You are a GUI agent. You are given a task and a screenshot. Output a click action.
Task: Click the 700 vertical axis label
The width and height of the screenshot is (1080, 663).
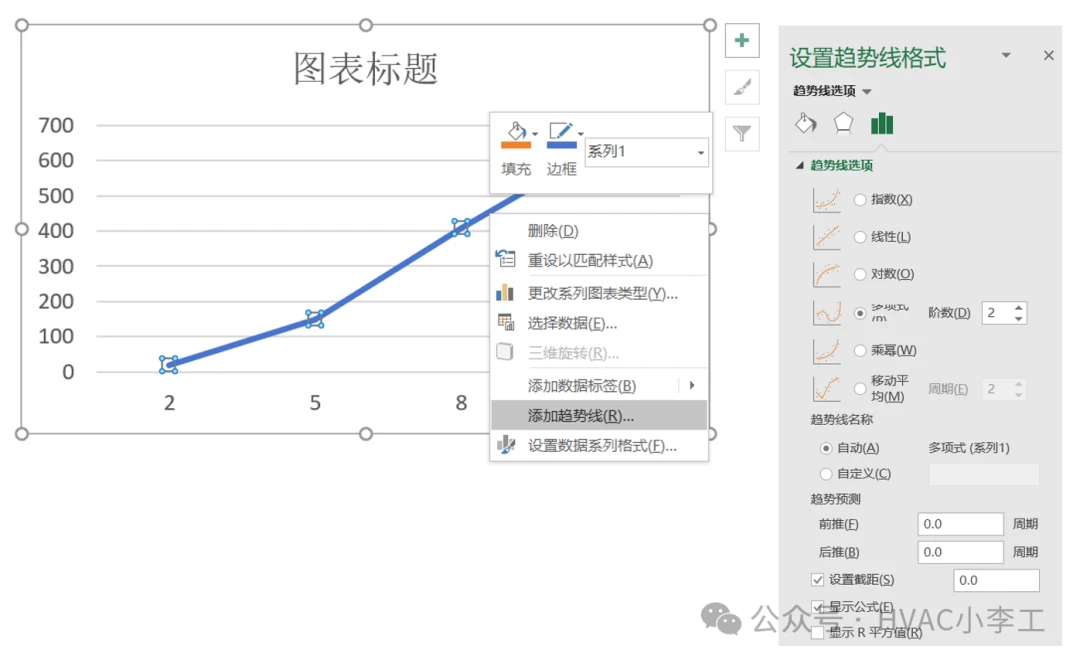56,125
